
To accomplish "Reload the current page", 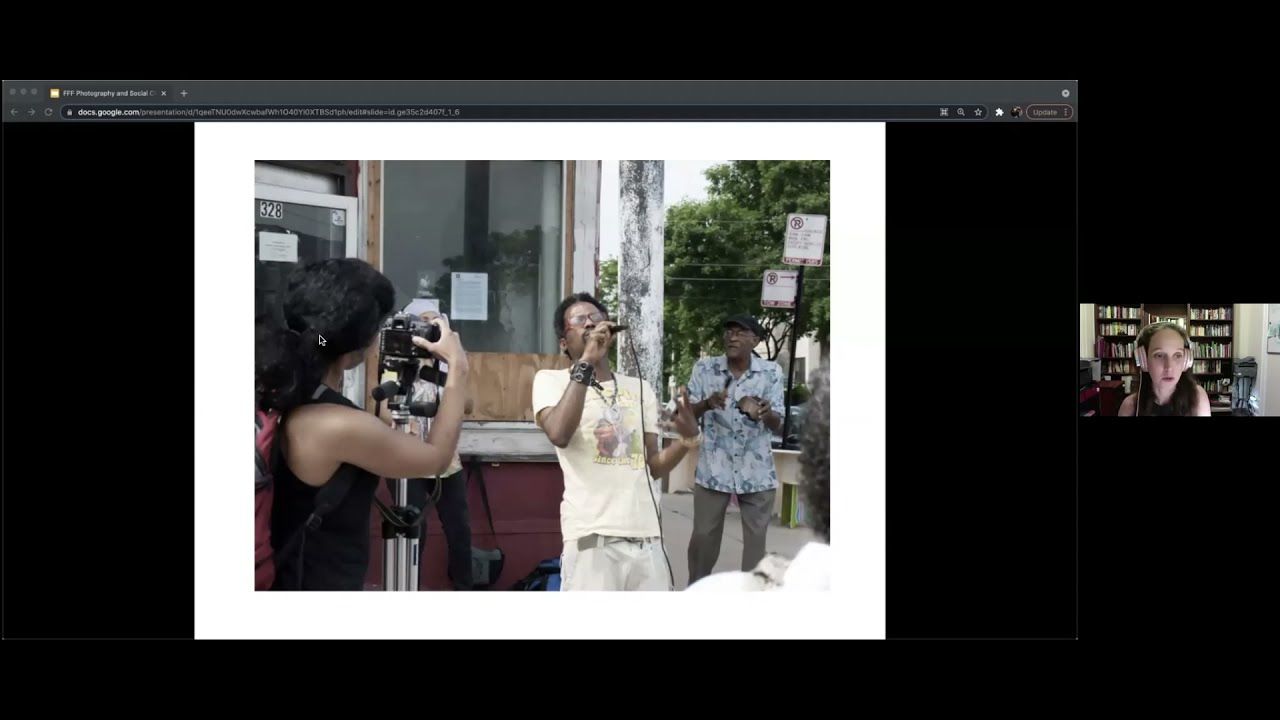I will pyautogui.click(x=48, y=112).
